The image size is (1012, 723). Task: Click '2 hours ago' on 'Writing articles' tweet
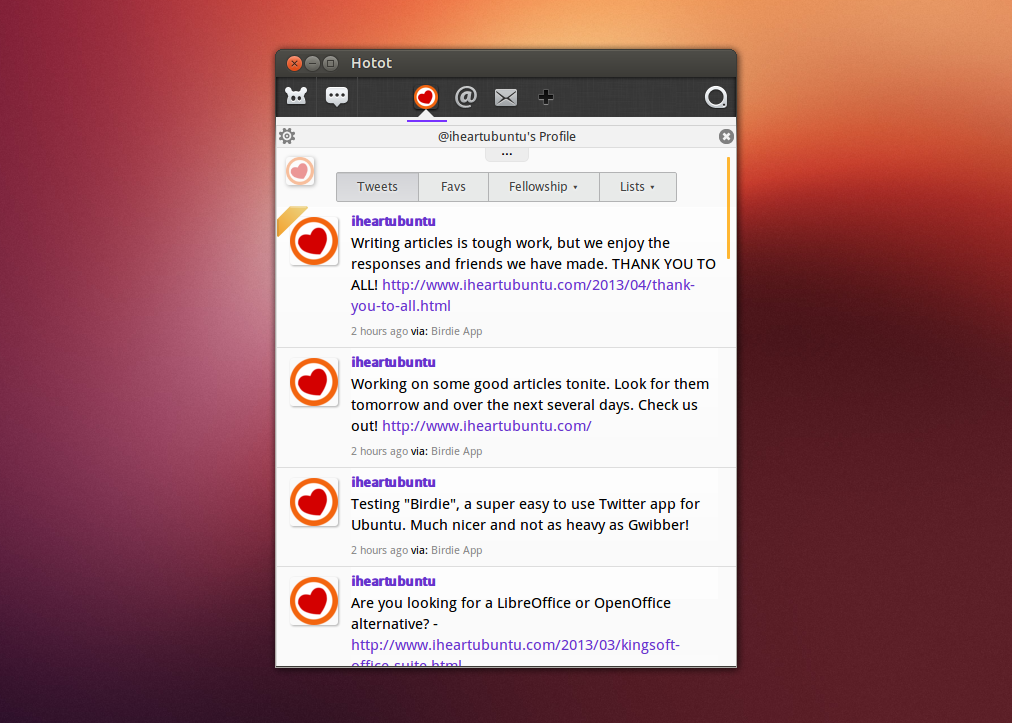point(380,331)
